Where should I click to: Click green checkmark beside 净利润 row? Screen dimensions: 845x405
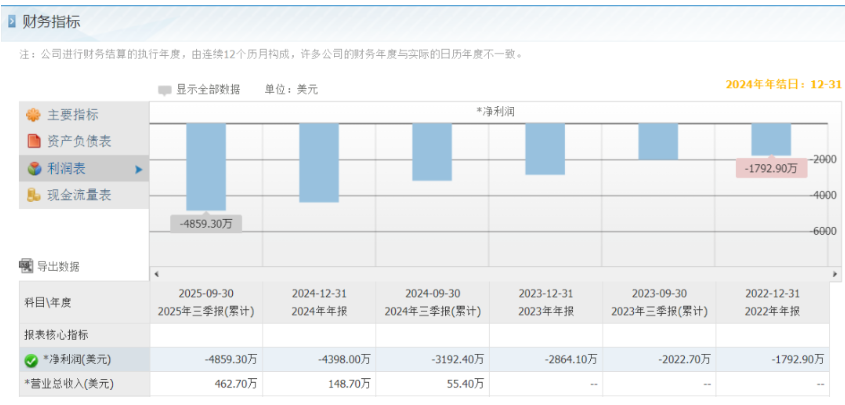[x=31, y=359]
